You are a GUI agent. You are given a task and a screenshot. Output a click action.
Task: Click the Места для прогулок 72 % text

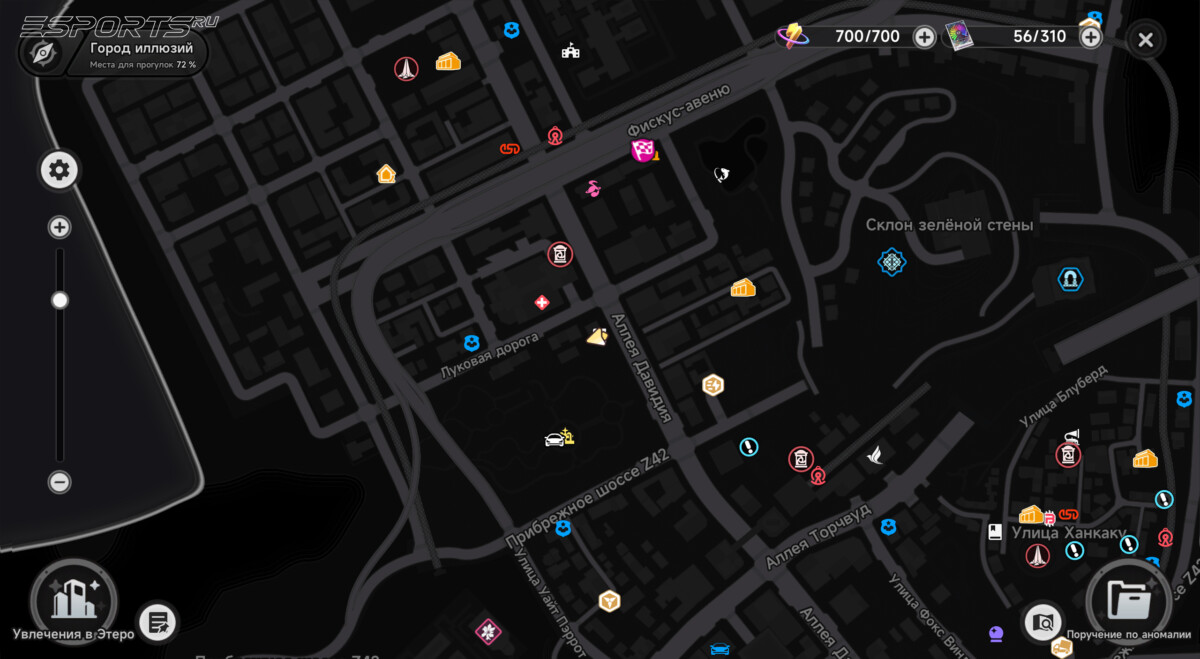[x=143, y=64]
